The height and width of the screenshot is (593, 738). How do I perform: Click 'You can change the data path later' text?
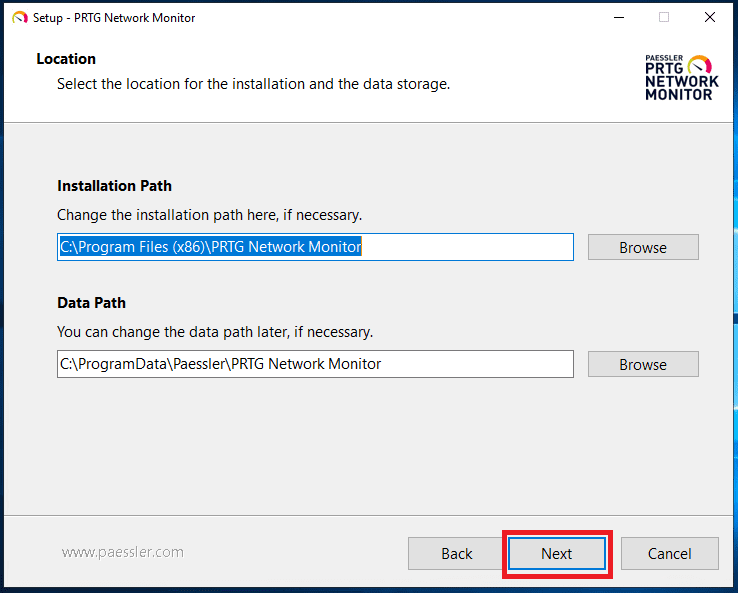215,332
